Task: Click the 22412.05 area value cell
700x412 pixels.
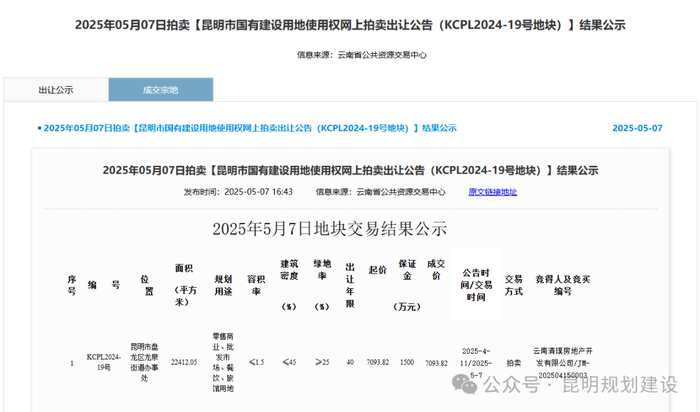Action: tap(184, 362)
